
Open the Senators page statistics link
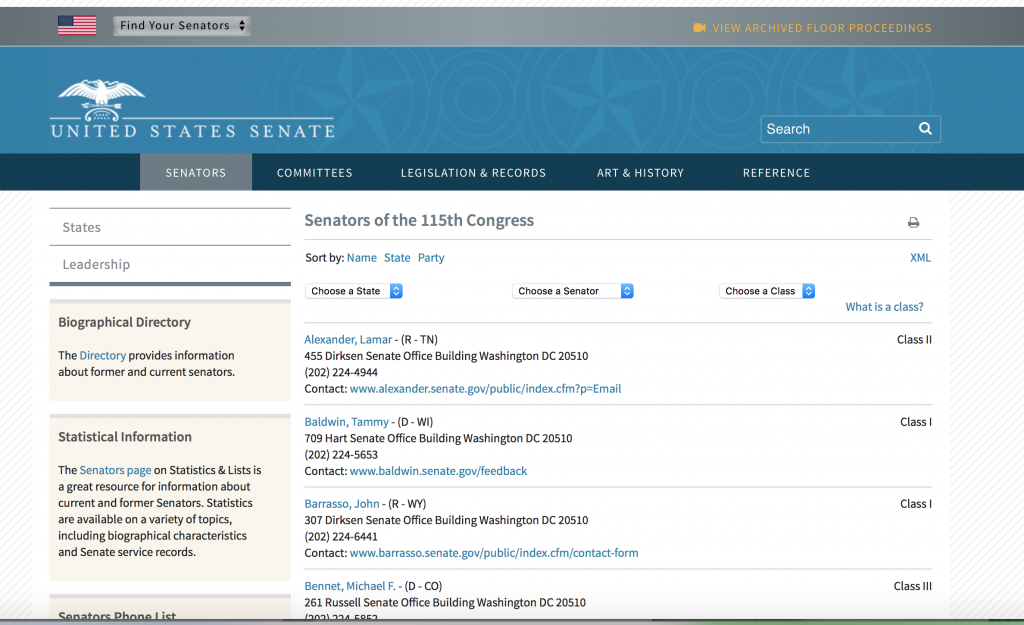[x=115, y=470]
